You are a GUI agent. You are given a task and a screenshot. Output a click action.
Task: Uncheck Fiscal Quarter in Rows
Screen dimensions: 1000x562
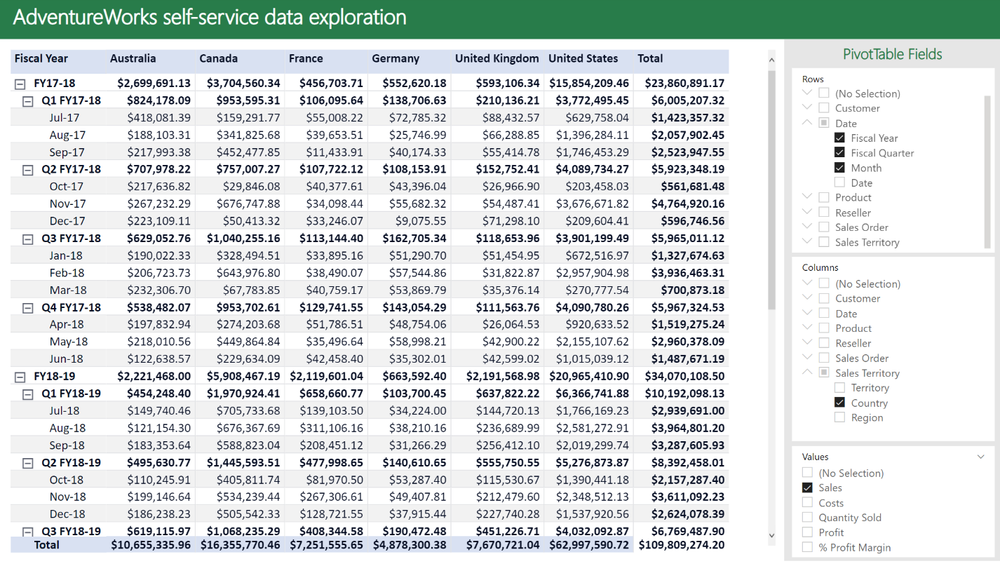839,152
